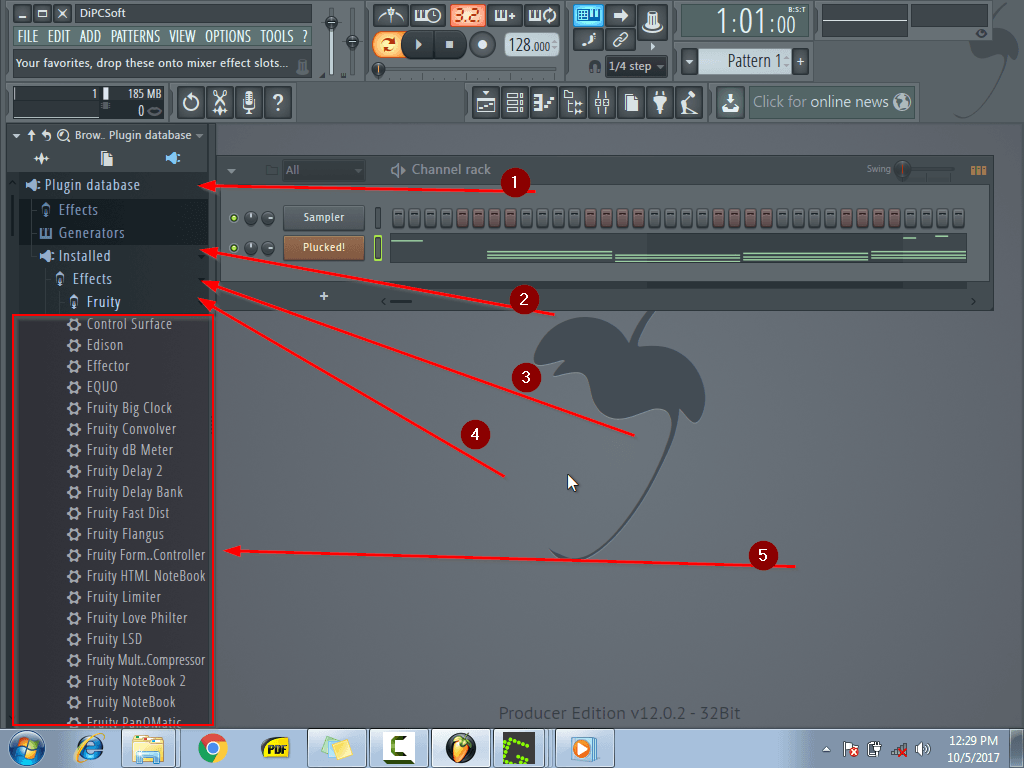The width and height of the screenshot is (1024, 768).
Task: Open the TOOLS menu
Action: click(x=277, y=37)
